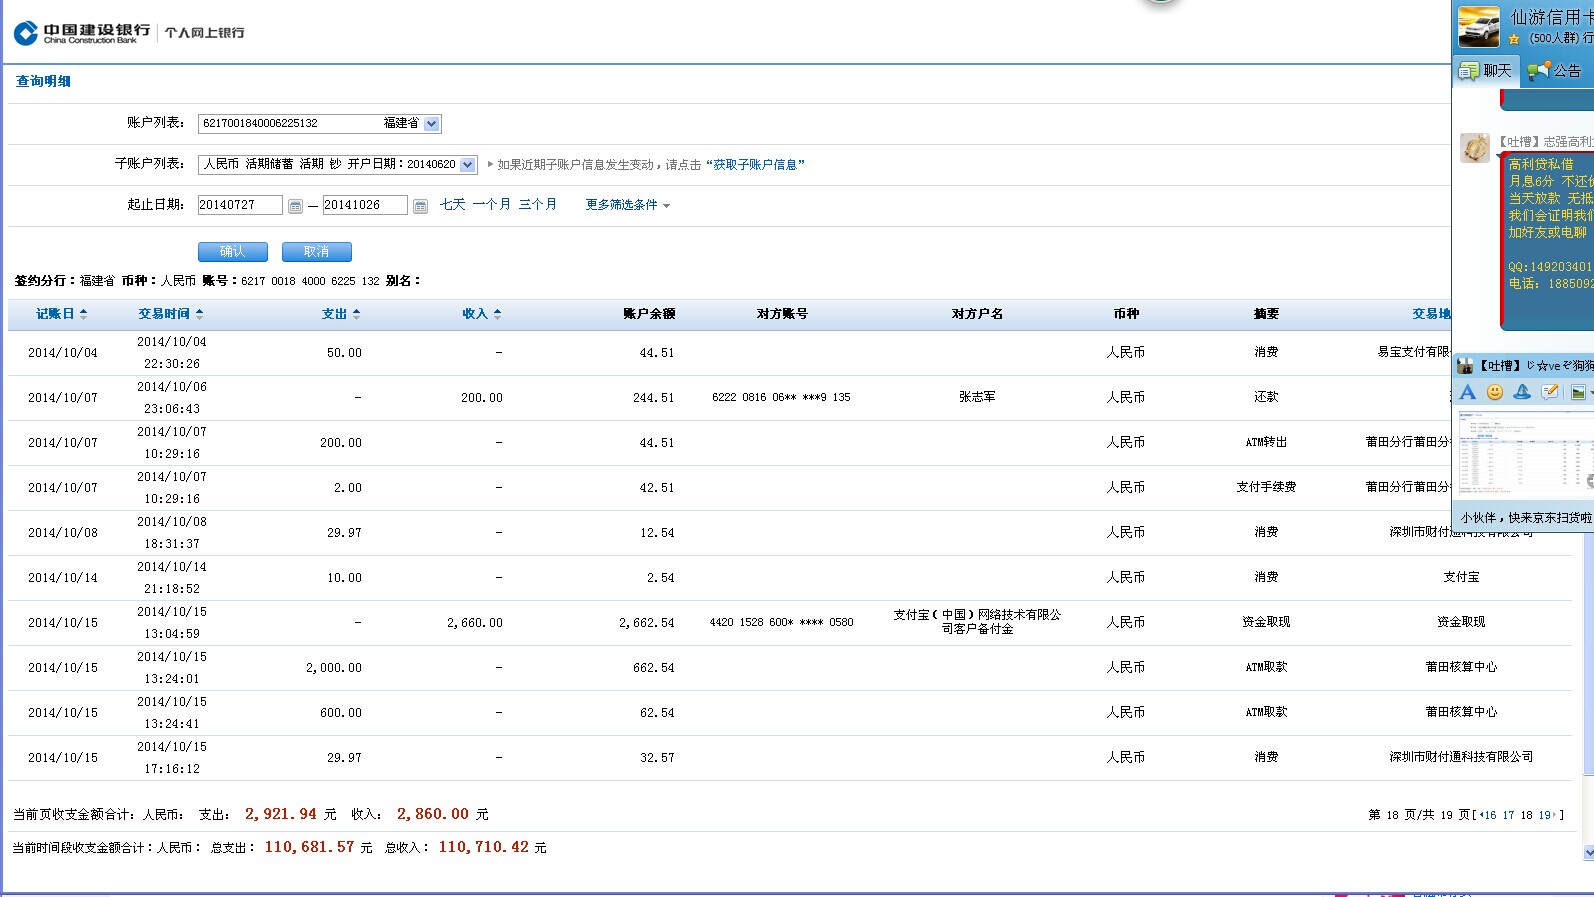Click the end date field 20141026
The image size is (1594, 897).
click(365, 205)
